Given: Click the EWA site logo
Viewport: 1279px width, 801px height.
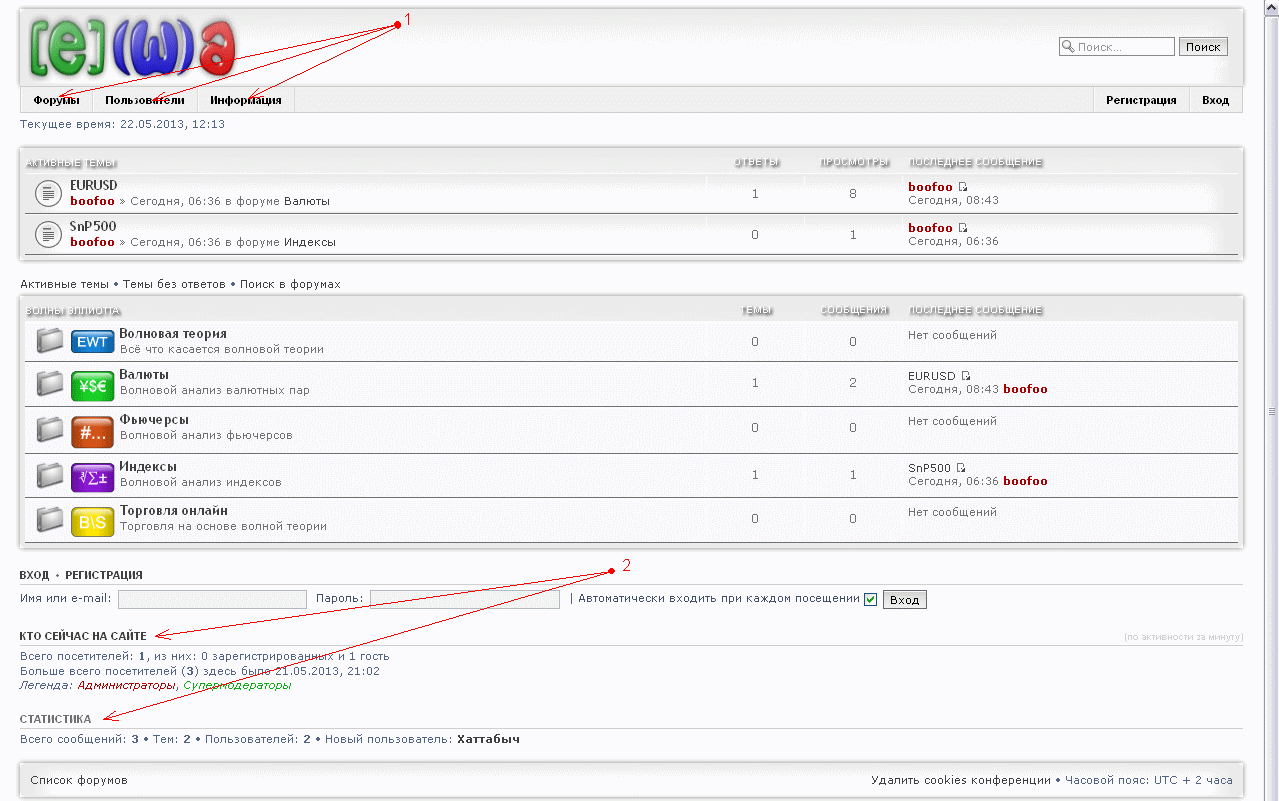Looking at the screenshot, I should (132, 48).
